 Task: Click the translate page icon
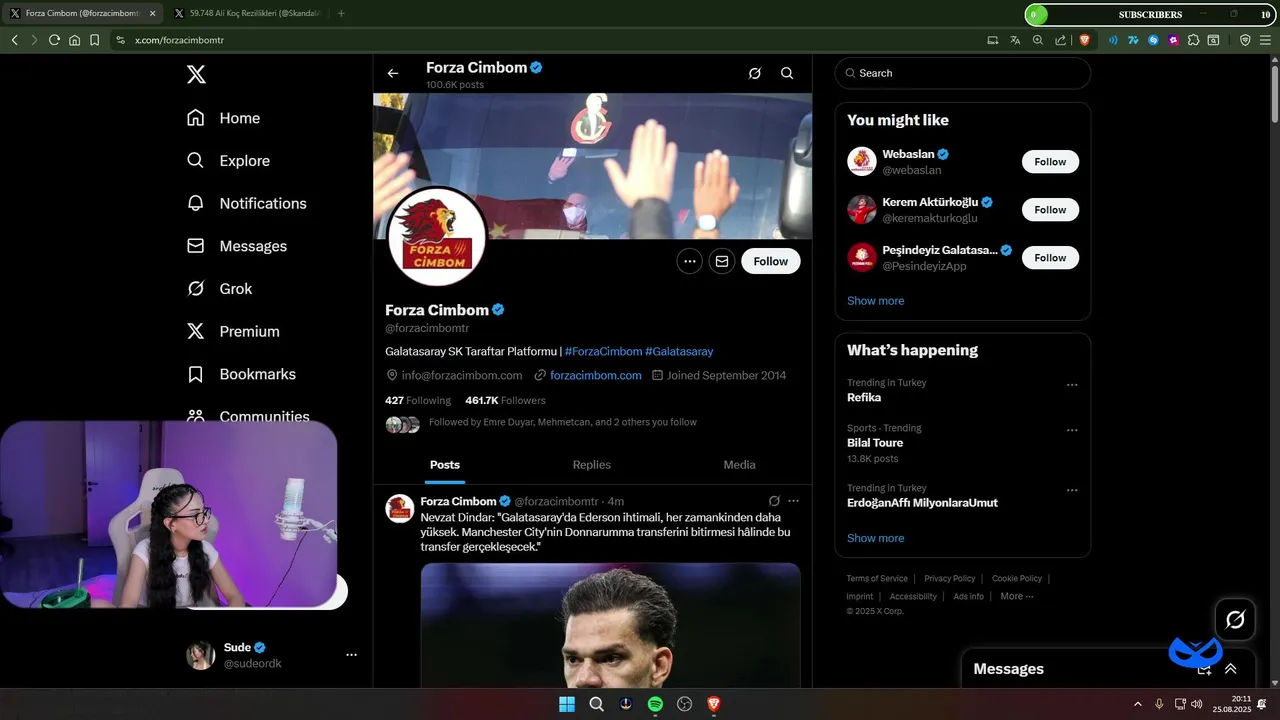[1015, 40]
